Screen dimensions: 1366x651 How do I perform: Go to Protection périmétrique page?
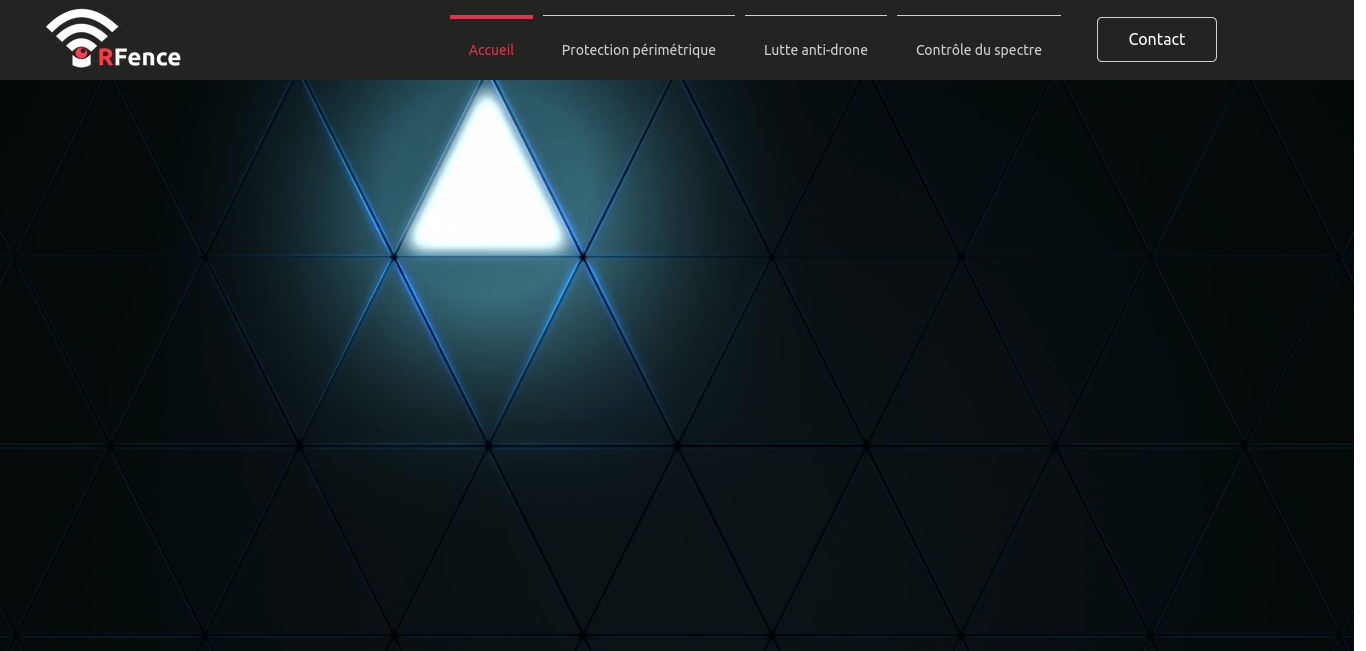point(639,49)
